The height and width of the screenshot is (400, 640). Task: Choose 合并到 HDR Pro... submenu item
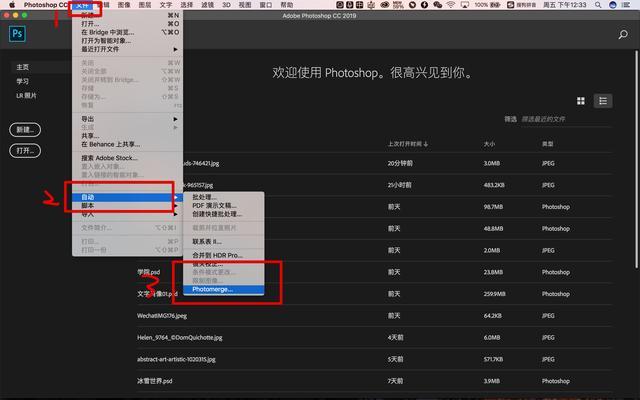click(224, 255)
